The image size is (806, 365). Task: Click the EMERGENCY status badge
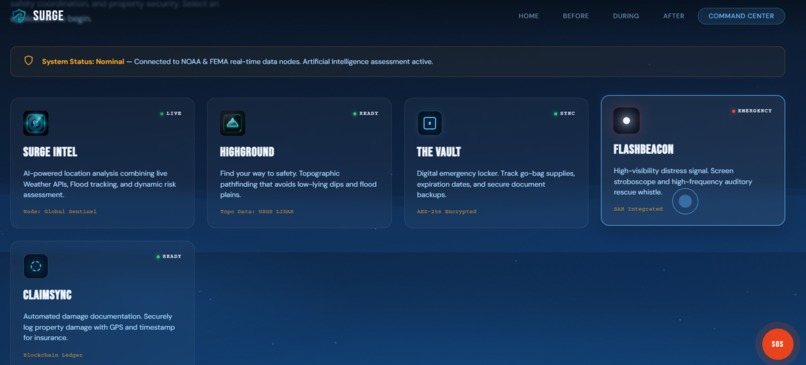click(752, 111)
